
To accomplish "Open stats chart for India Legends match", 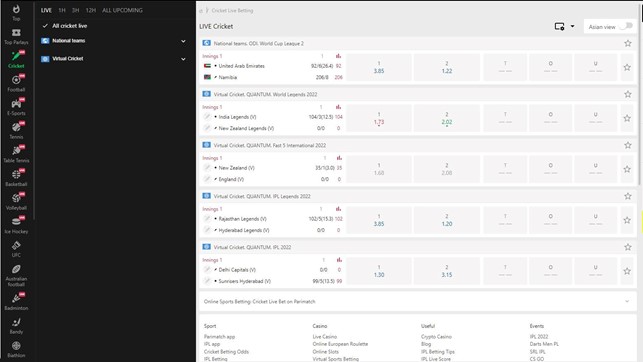I will click(x=338, y=107).
